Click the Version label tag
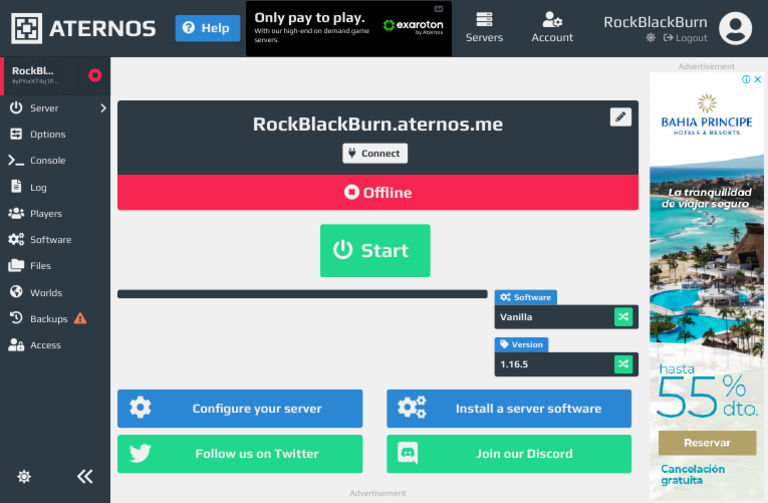 (521, 345)
